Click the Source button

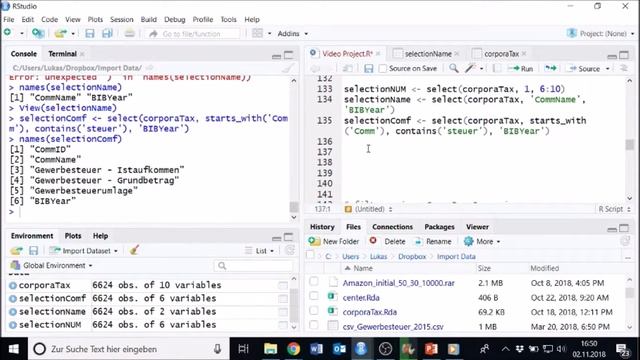coord(585,69)
